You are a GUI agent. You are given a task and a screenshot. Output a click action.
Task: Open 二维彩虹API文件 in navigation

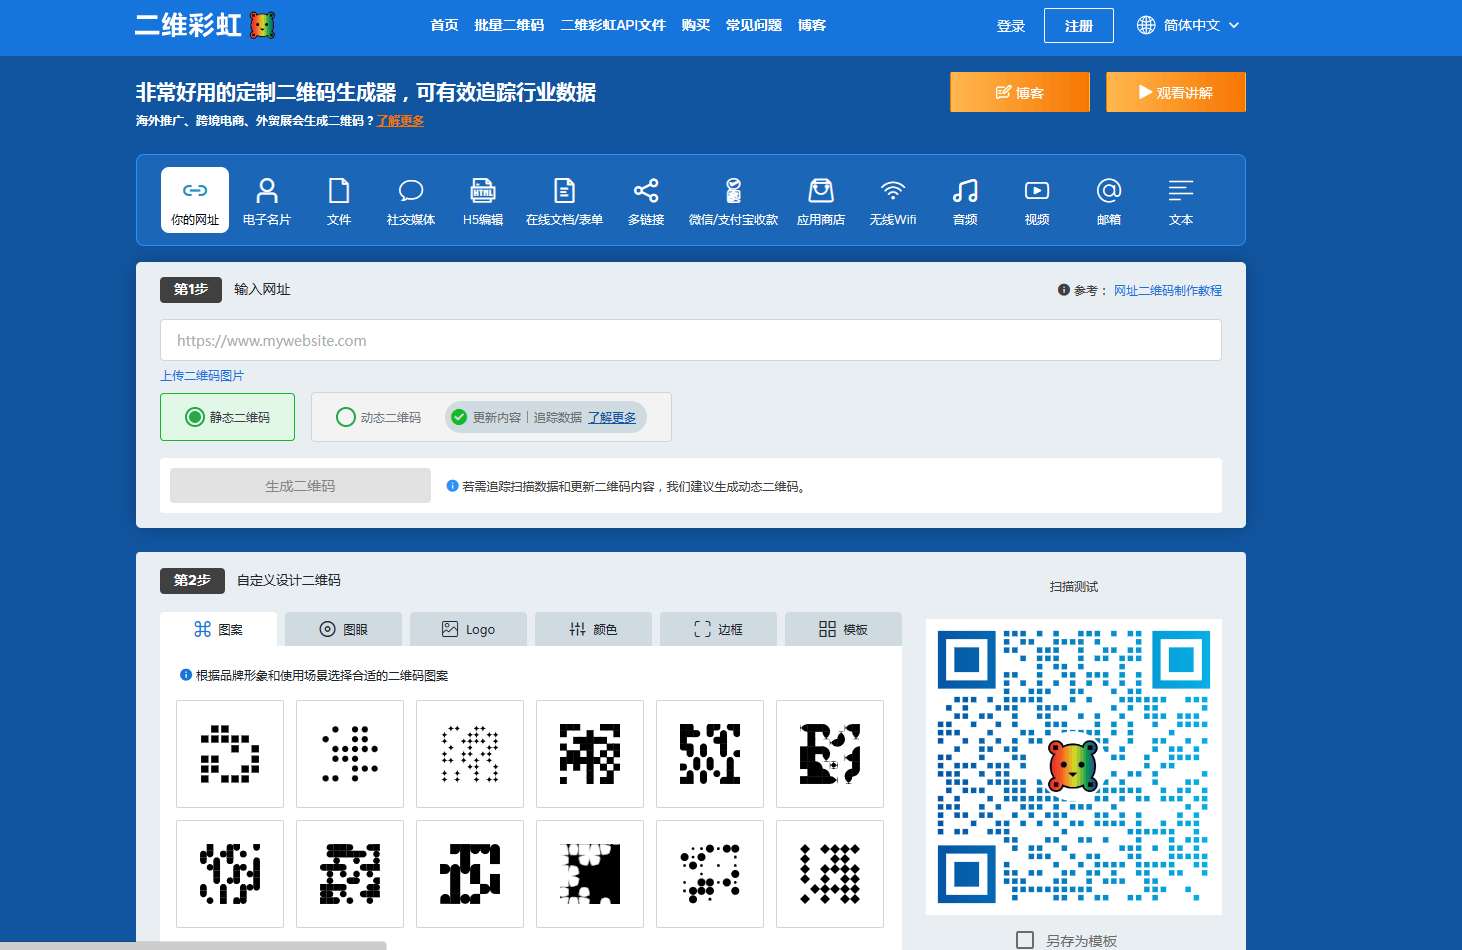pyautogui.click(x=613, y=25)
